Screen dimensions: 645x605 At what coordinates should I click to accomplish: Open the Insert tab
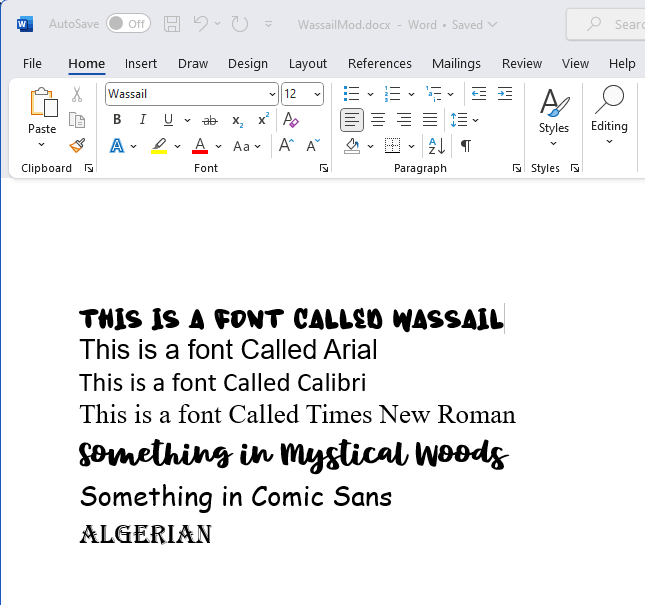coord(141,63)
